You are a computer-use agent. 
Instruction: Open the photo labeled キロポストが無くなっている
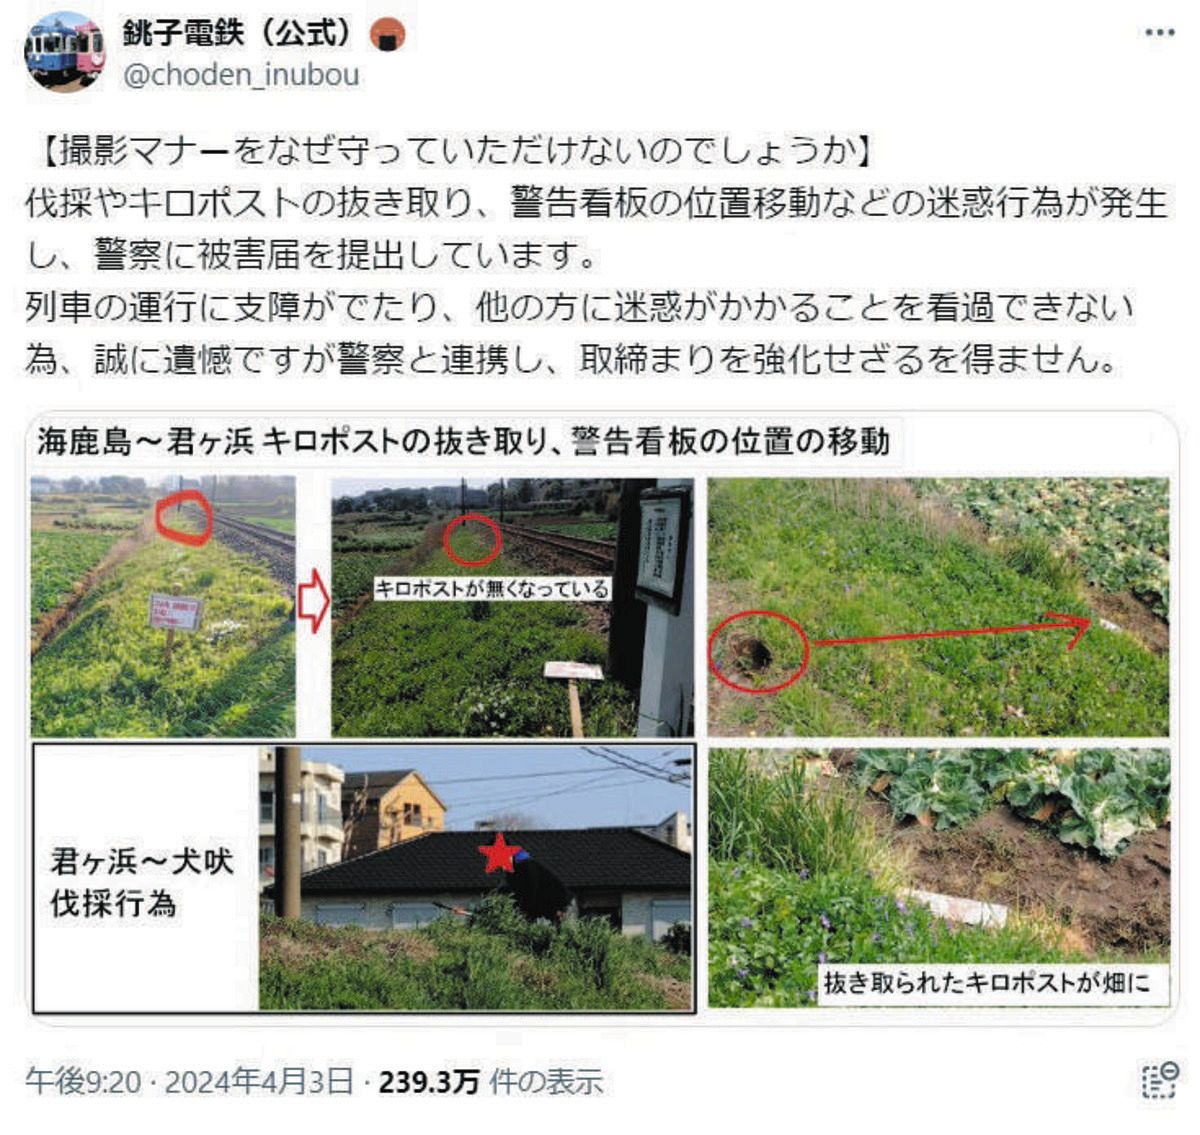512,607
